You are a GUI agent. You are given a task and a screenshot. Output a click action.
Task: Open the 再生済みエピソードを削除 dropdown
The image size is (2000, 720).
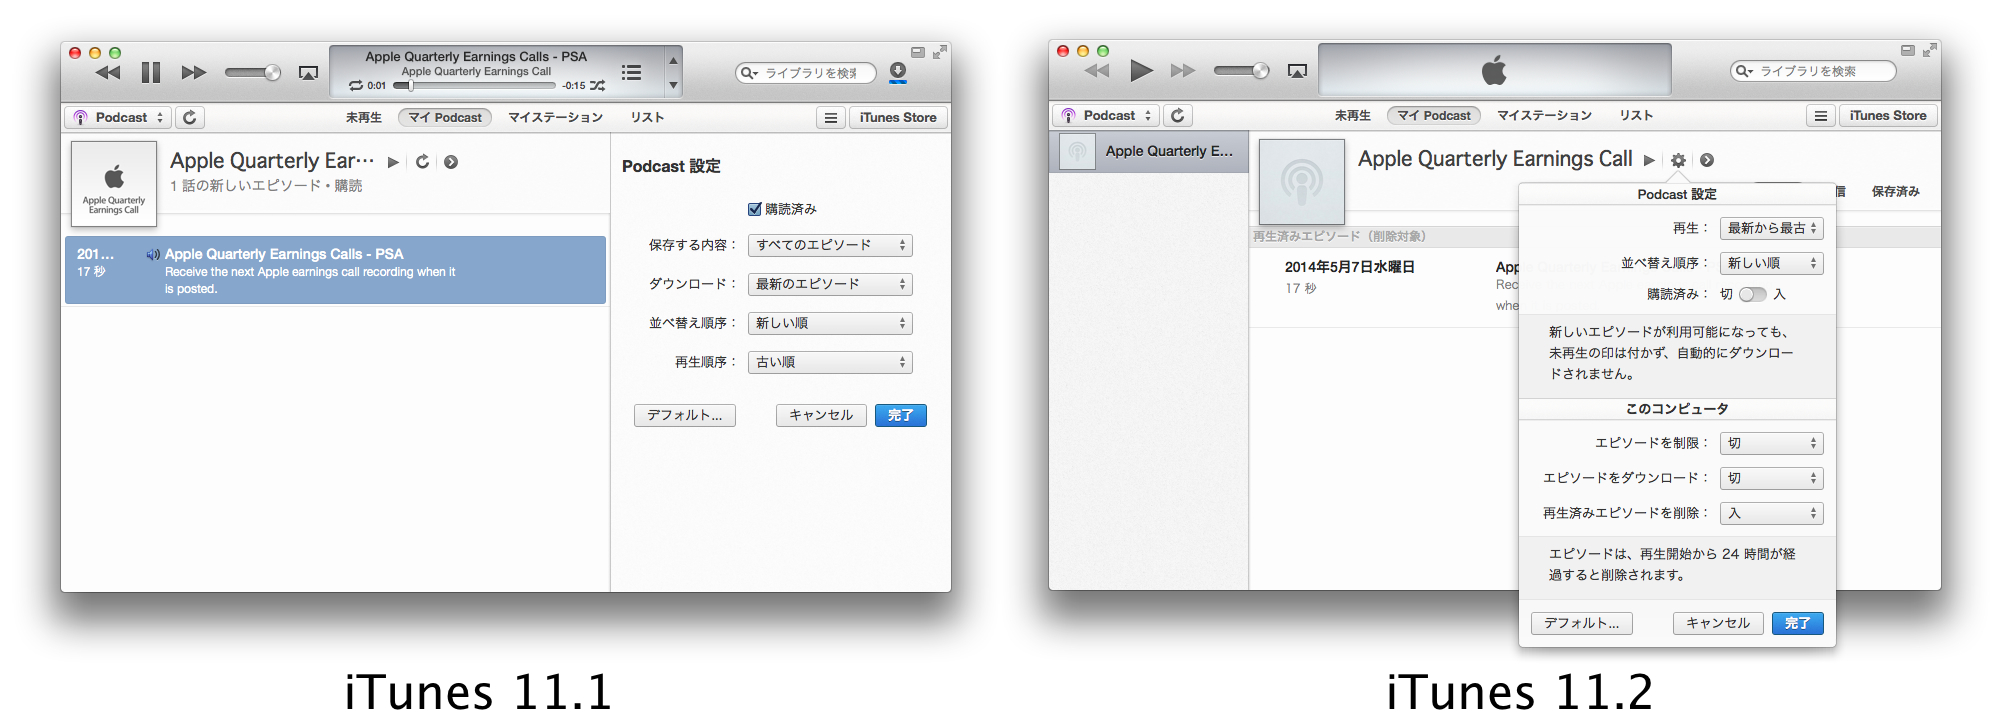click(x=1771, y=513)
